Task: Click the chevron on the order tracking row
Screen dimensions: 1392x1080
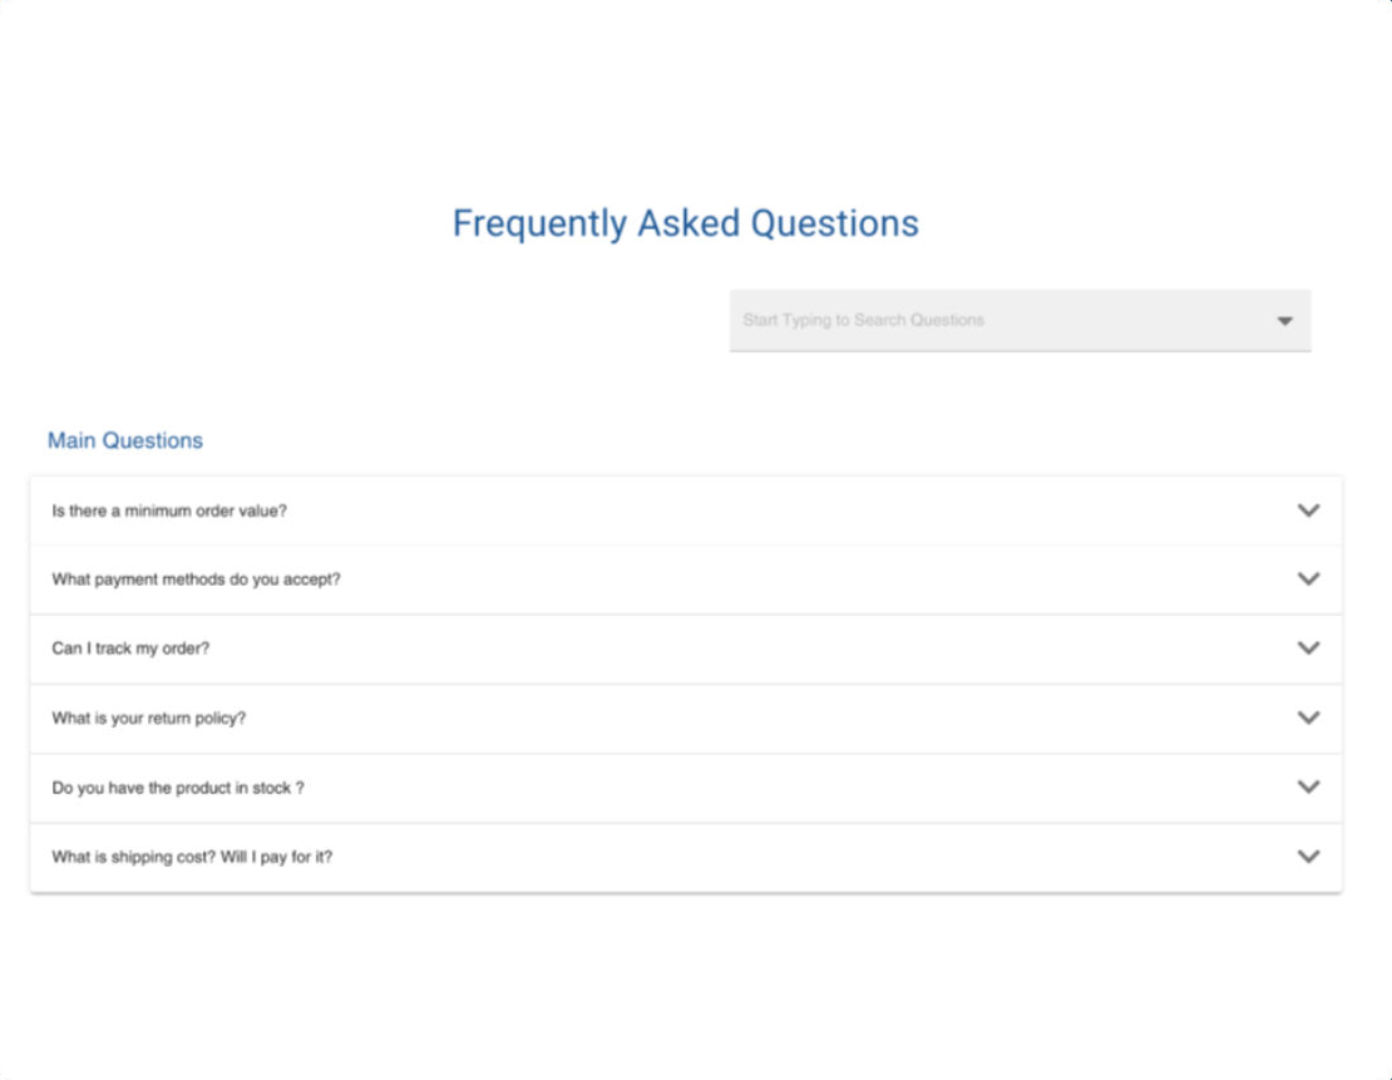Action: click(1308, 648)
